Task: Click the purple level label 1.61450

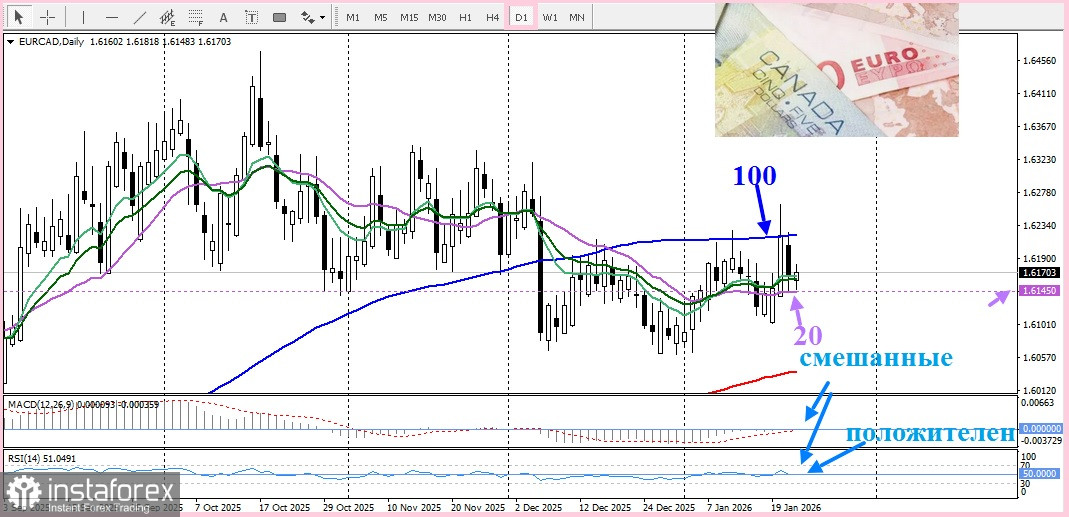Action: click(1040, 291)
